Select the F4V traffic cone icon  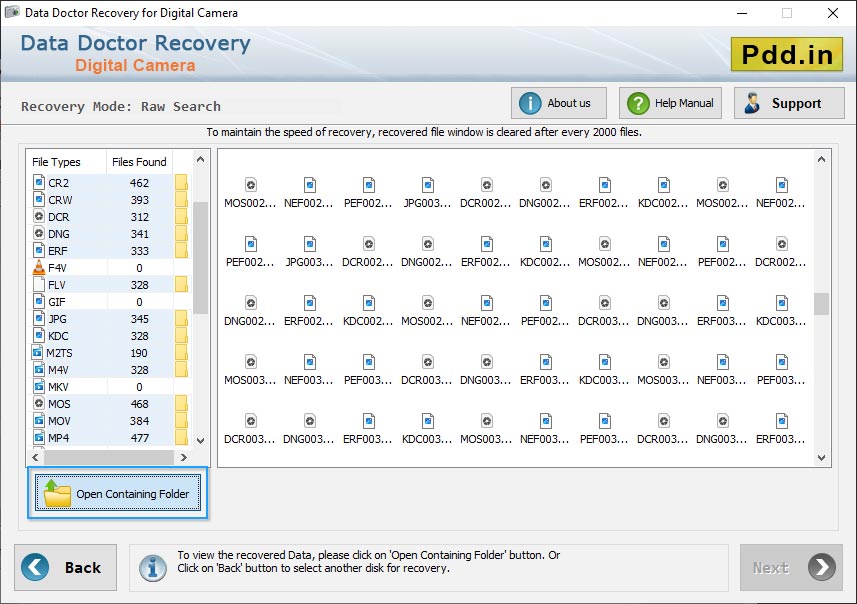coord(39,267)
